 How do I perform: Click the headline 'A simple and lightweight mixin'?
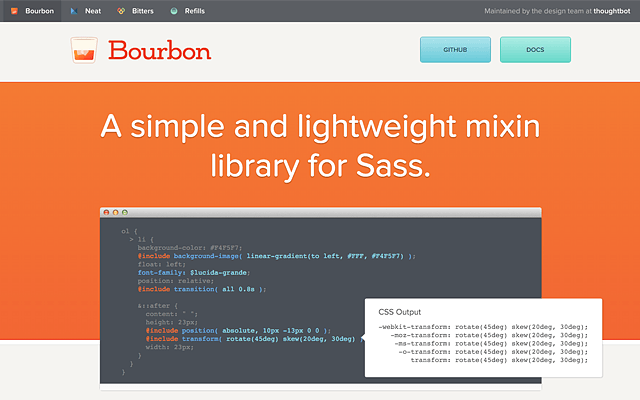pyautogui.click(x=320, y=127)
